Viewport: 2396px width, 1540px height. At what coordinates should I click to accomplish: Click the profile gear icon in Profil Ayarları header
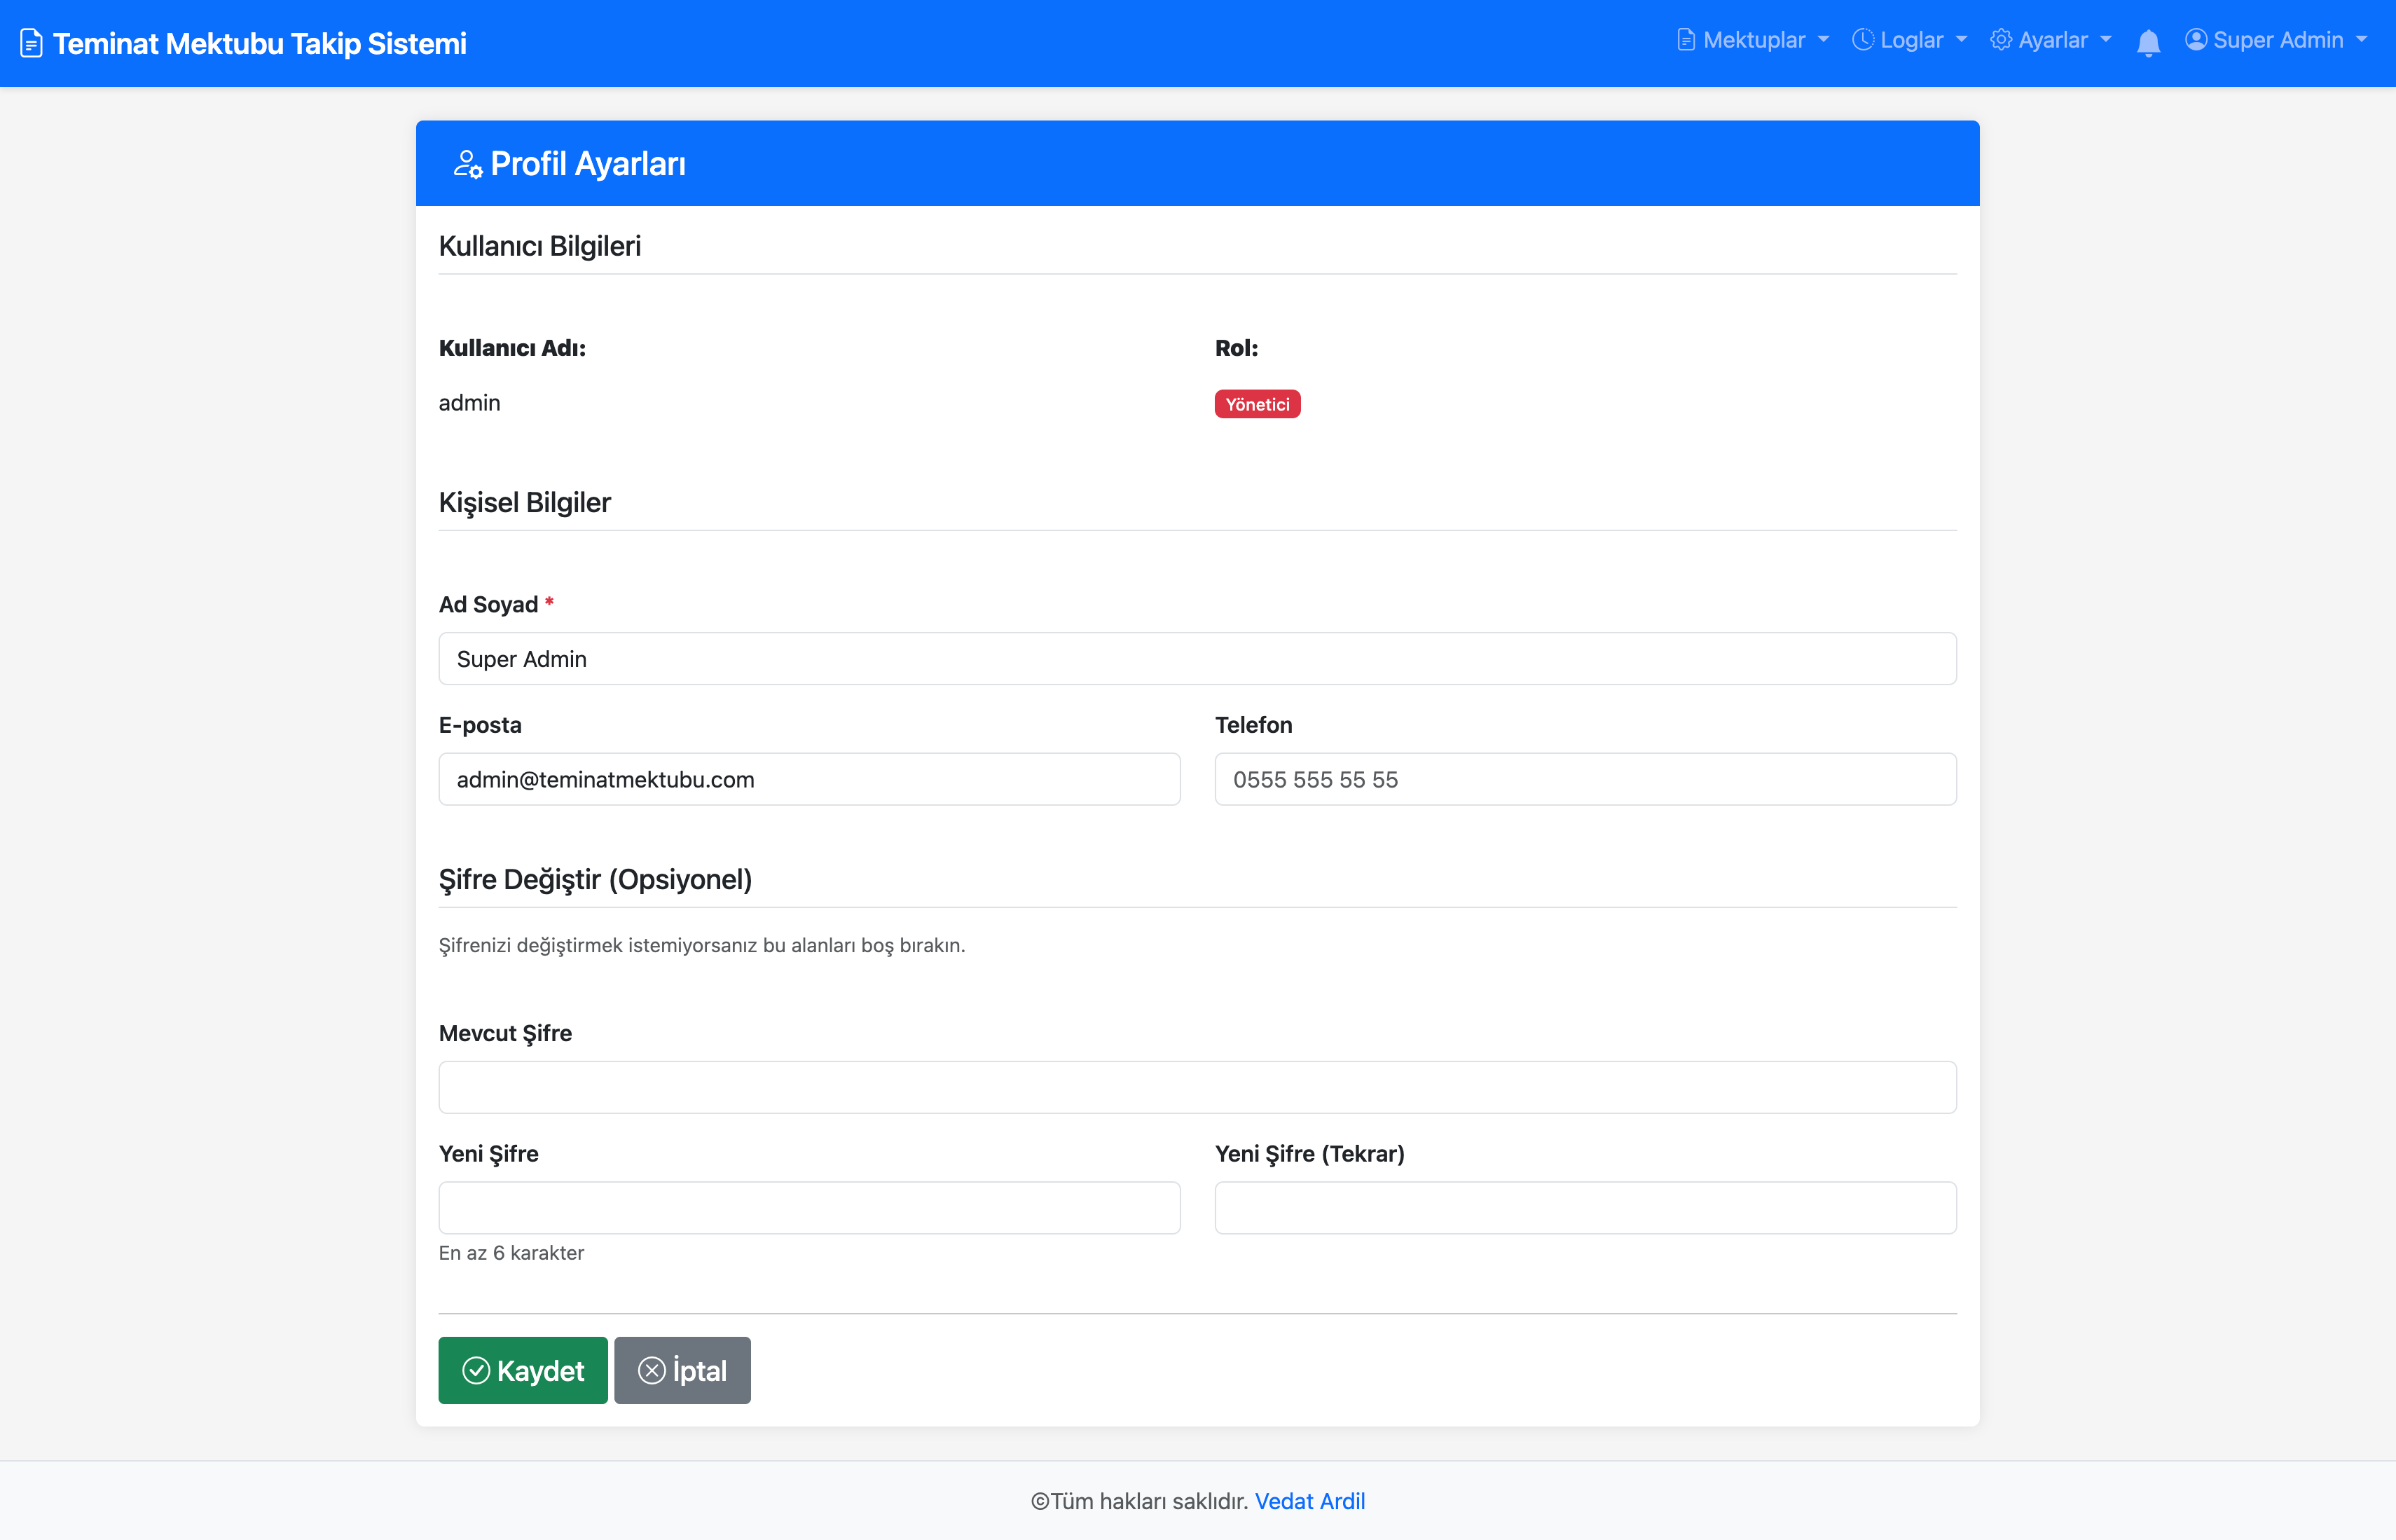click(467, 164)
